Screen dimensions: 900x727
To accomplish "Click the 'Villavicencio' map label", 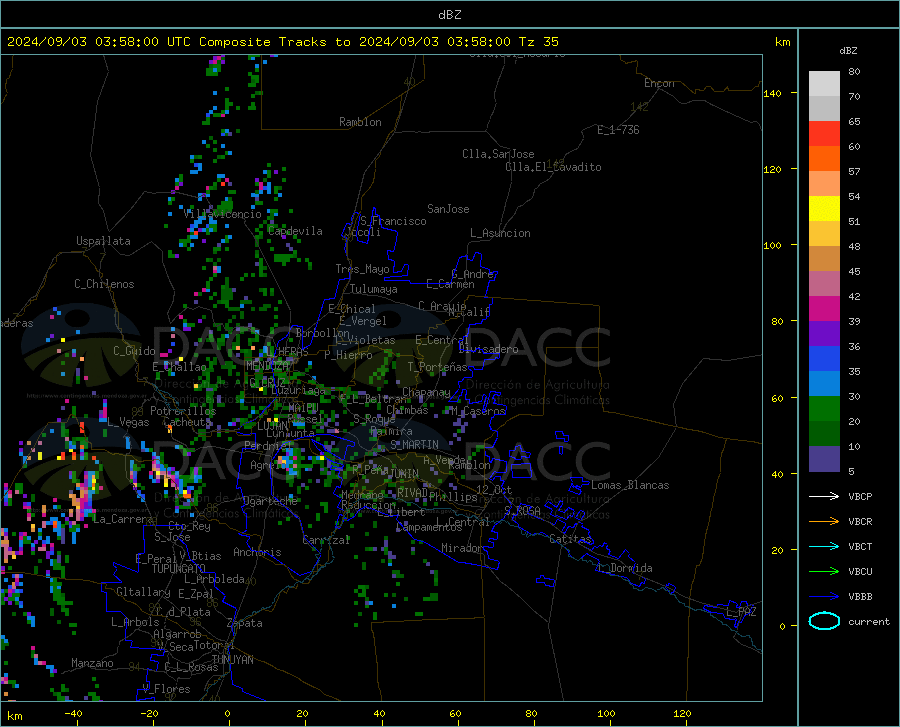I will click(x=223, y=214).
